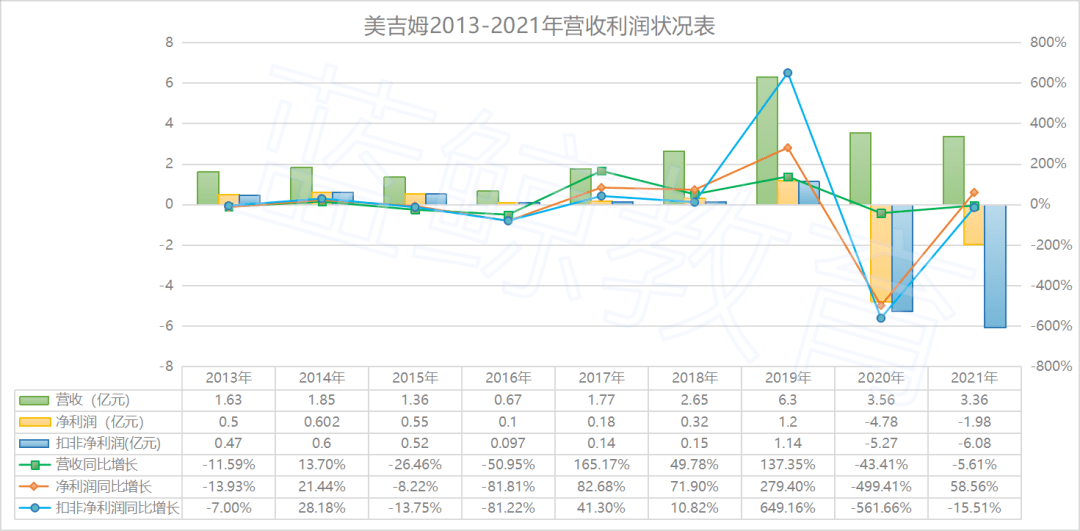Select the 649.16% table cell
The width and height of the screenshot is (1080, 531).
tap(787, 508)
